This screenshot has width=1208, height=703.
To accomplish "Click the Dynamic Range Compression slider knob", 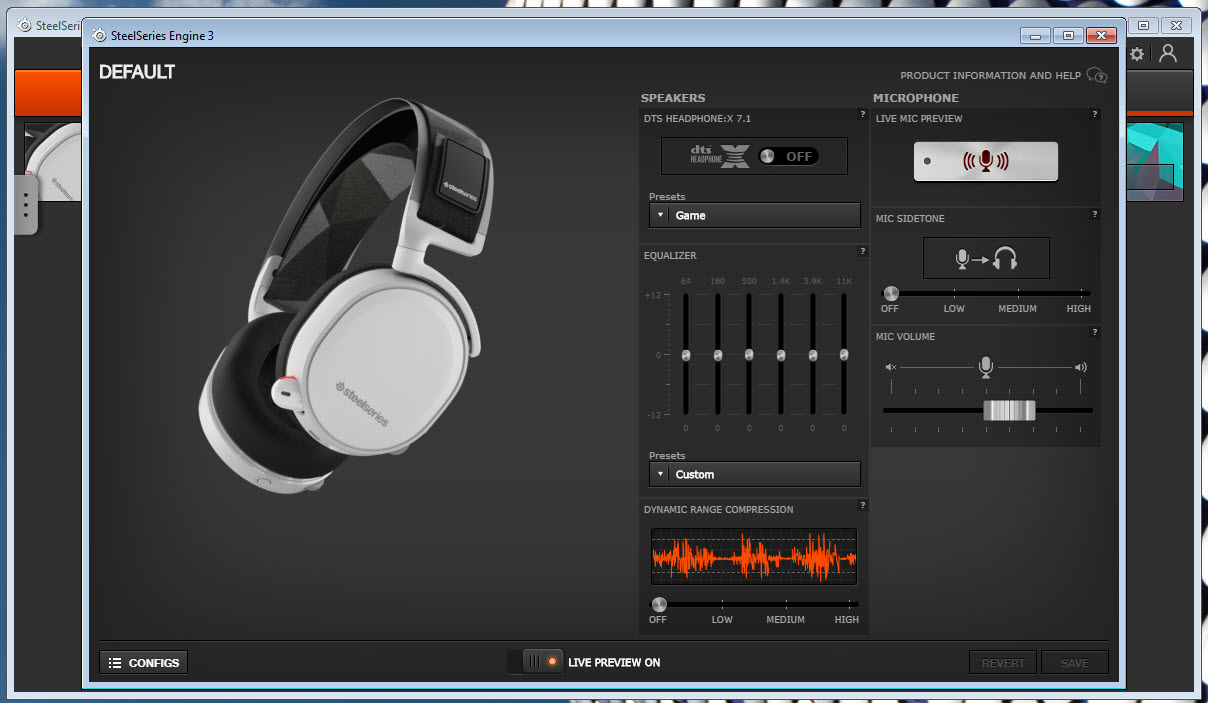I will [x=659, y=604].
